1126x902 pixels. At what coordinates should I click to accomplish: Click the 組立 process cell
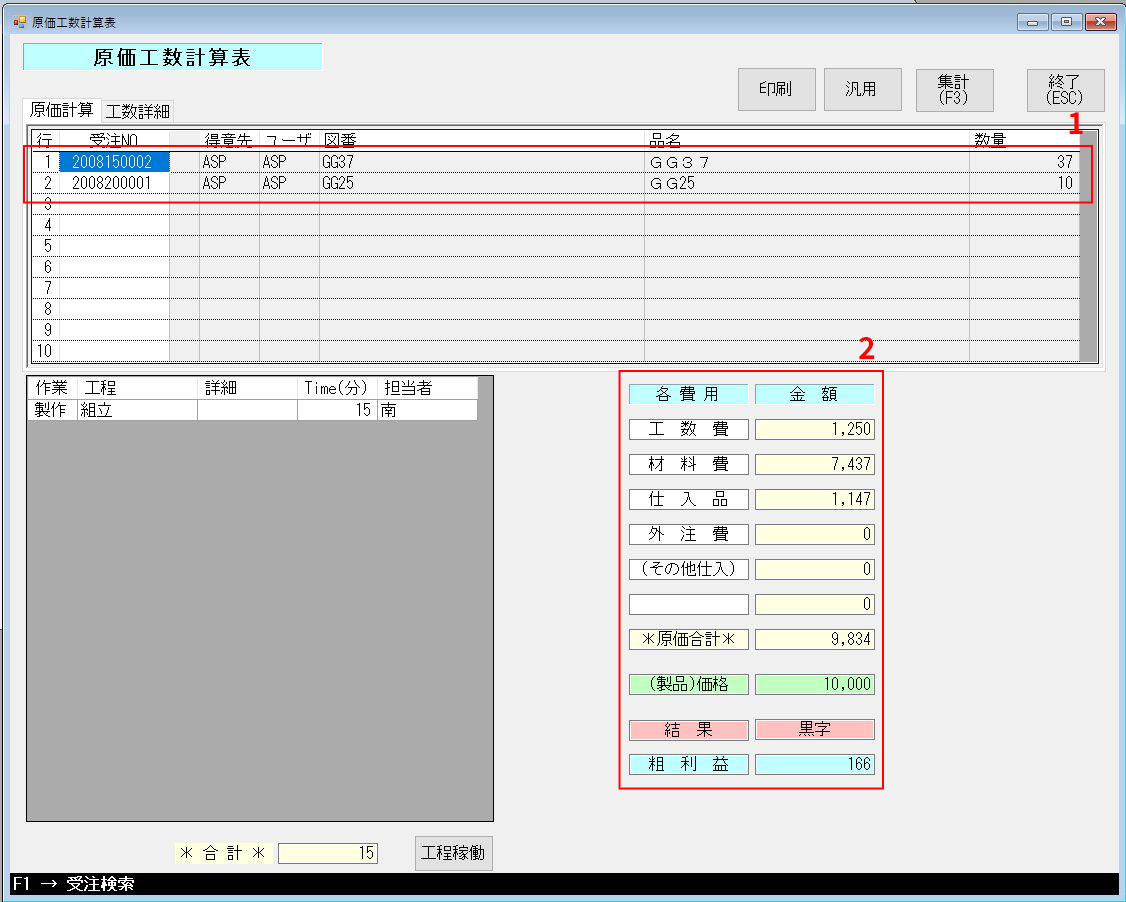click(137, 409)
